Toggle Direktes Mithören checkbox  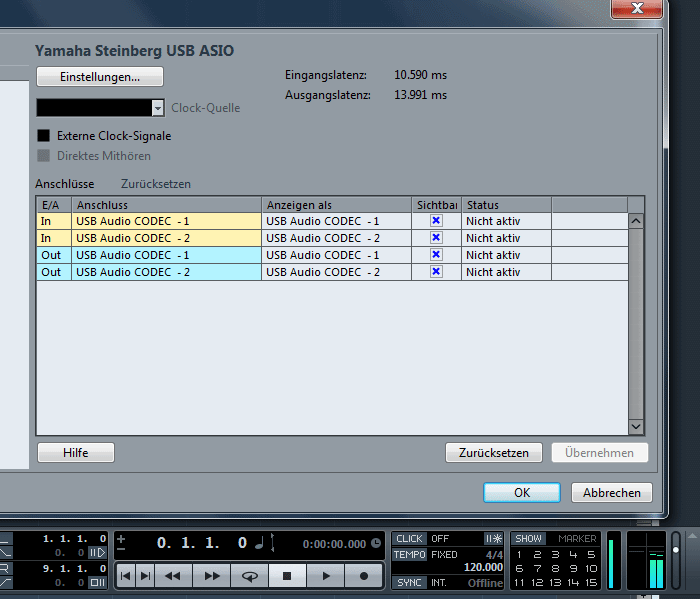tap(43, 156)
